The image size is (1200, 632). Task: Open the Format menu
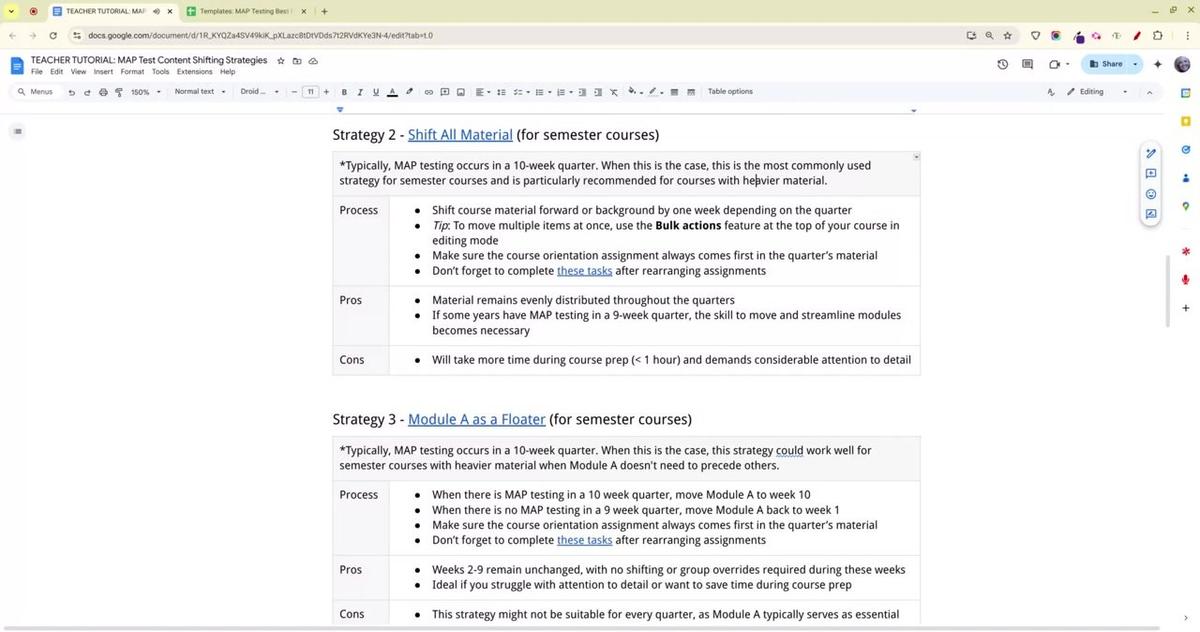pyautogui.click(x=132, y=72)
